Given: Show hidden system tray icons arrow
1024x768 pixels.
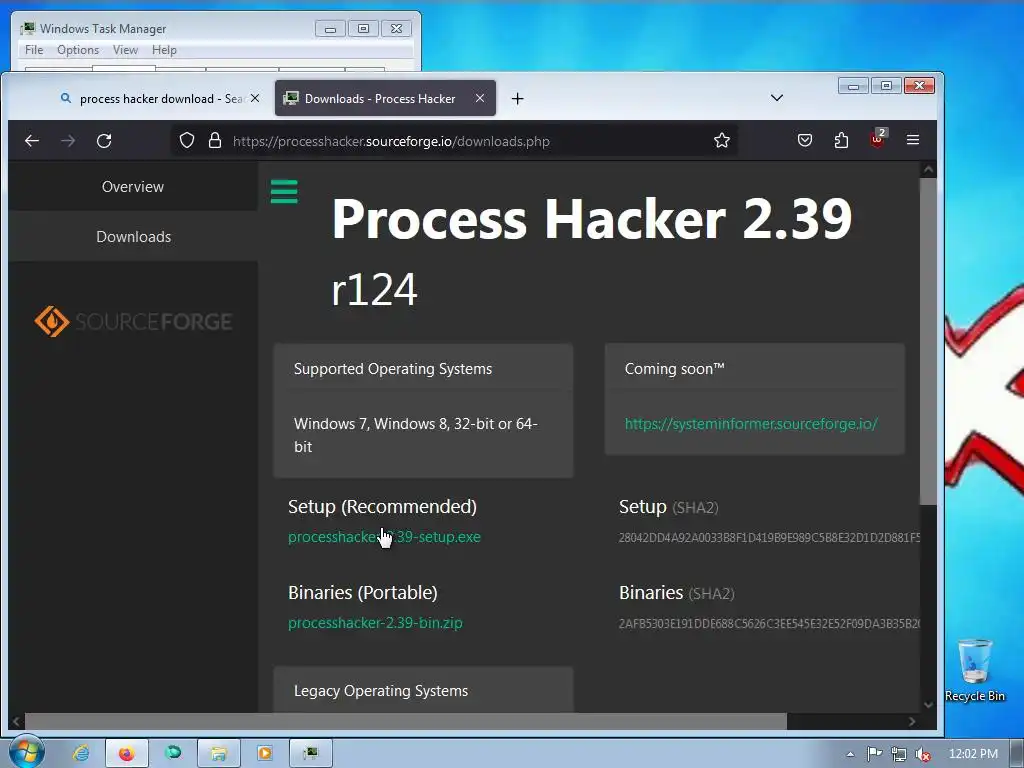Looking at the screenshot, I should coord(850,754).
